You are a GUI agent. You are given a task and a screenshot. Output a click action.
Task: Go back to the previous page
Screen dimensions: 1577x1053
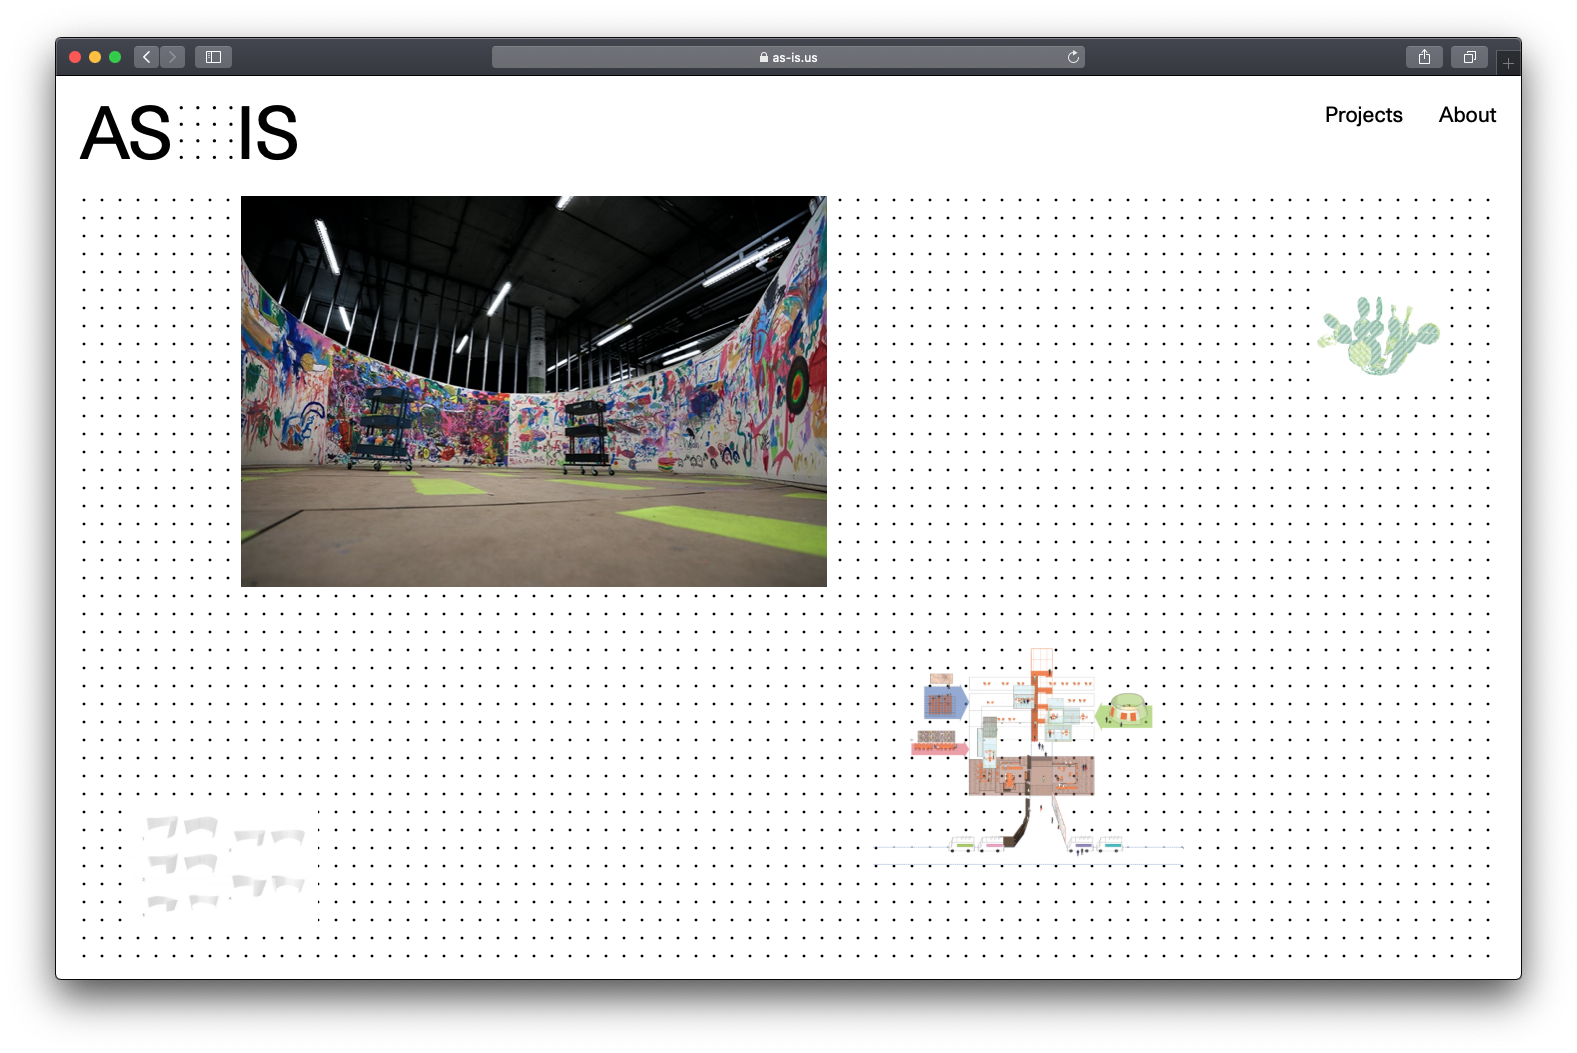(x=147, y=57)
